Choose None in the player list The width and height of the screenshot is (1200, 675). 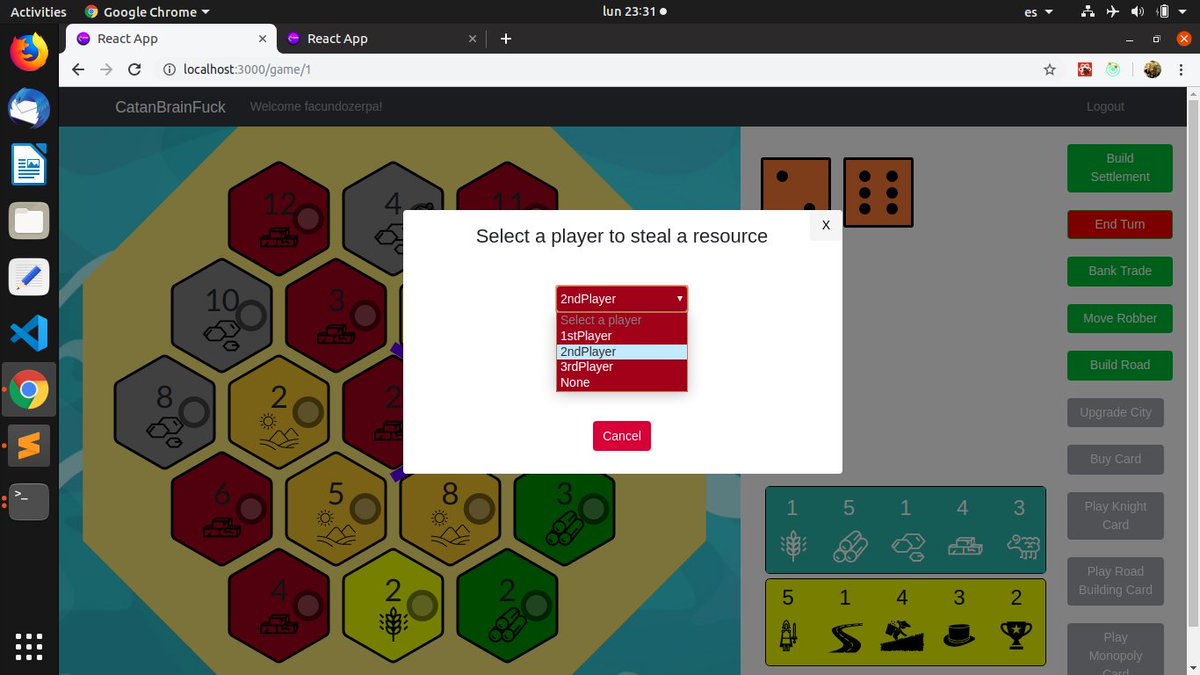(622, 383)
